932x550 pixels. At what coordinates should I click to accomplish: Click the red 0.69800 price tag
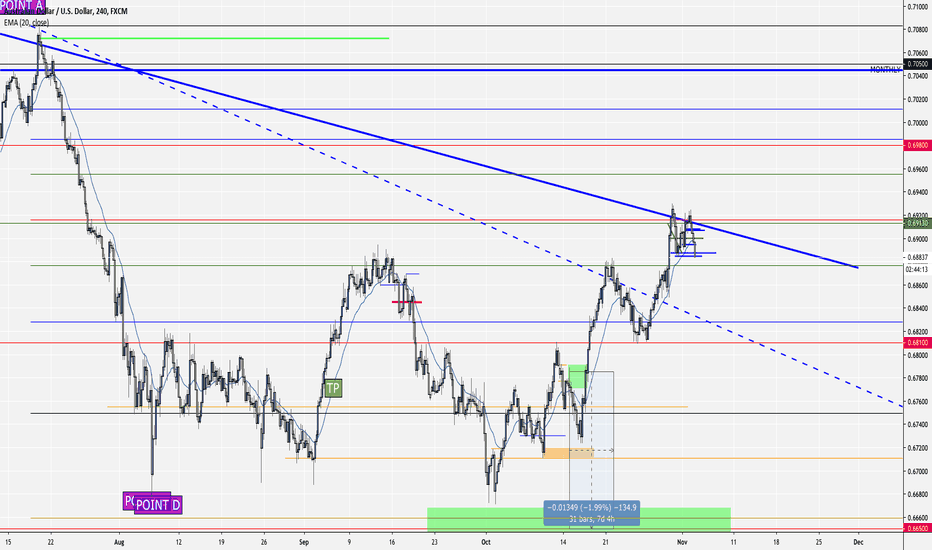(918, 145)
